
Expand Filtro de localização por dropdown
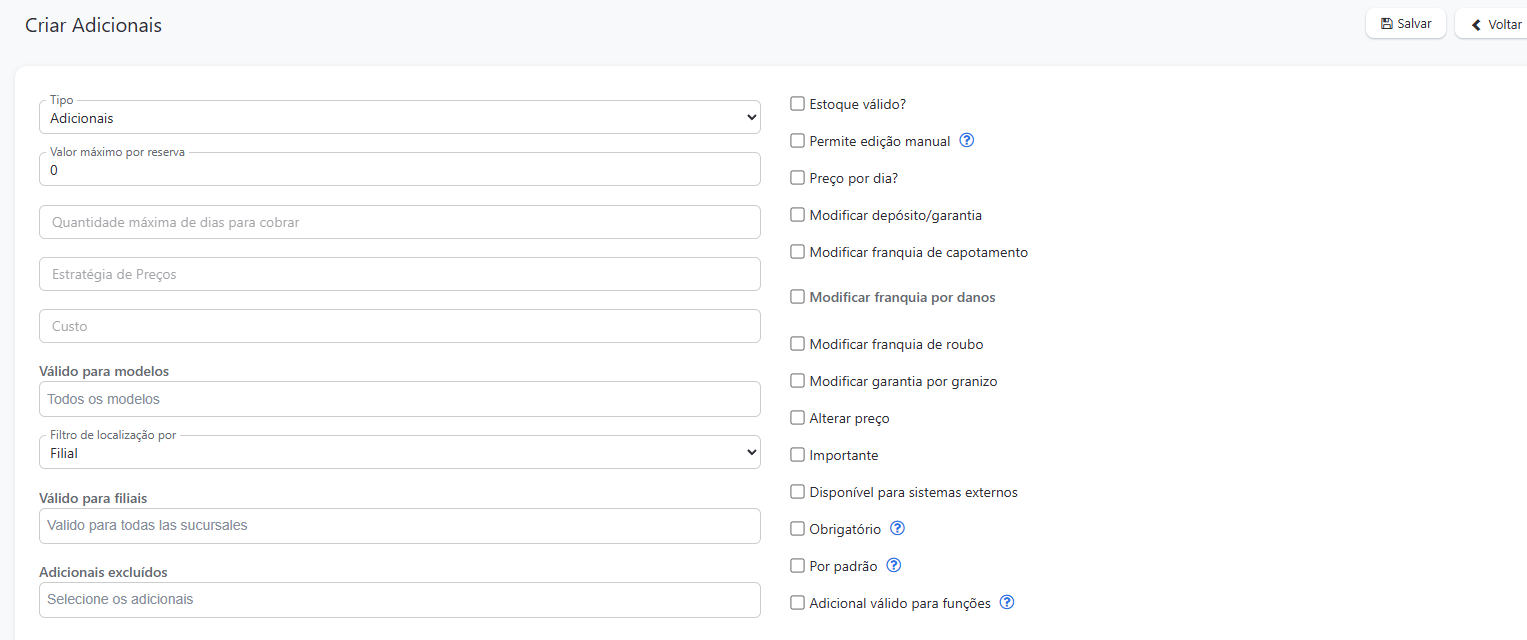[x=400, y=453]
